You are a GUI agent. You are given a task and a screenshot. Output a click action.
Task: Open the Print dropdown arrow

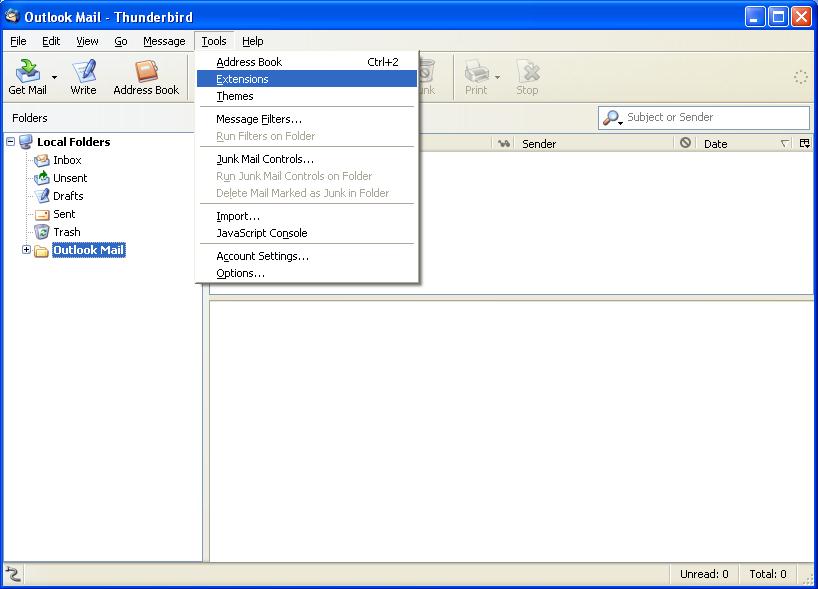click(497, 77)
